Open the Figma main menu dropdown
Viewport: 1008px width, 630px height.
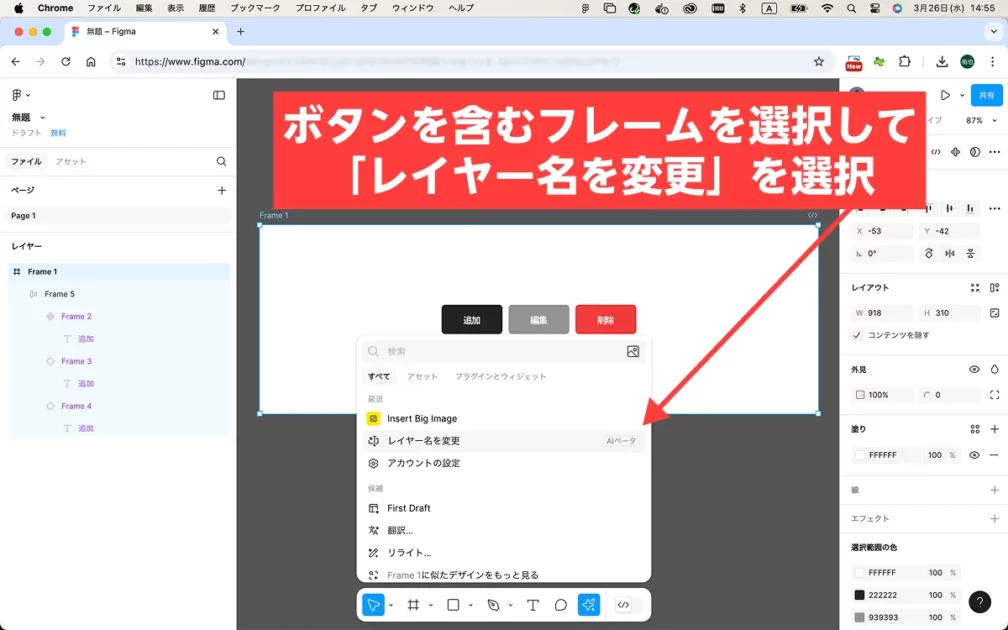click(x=20, y=95)
